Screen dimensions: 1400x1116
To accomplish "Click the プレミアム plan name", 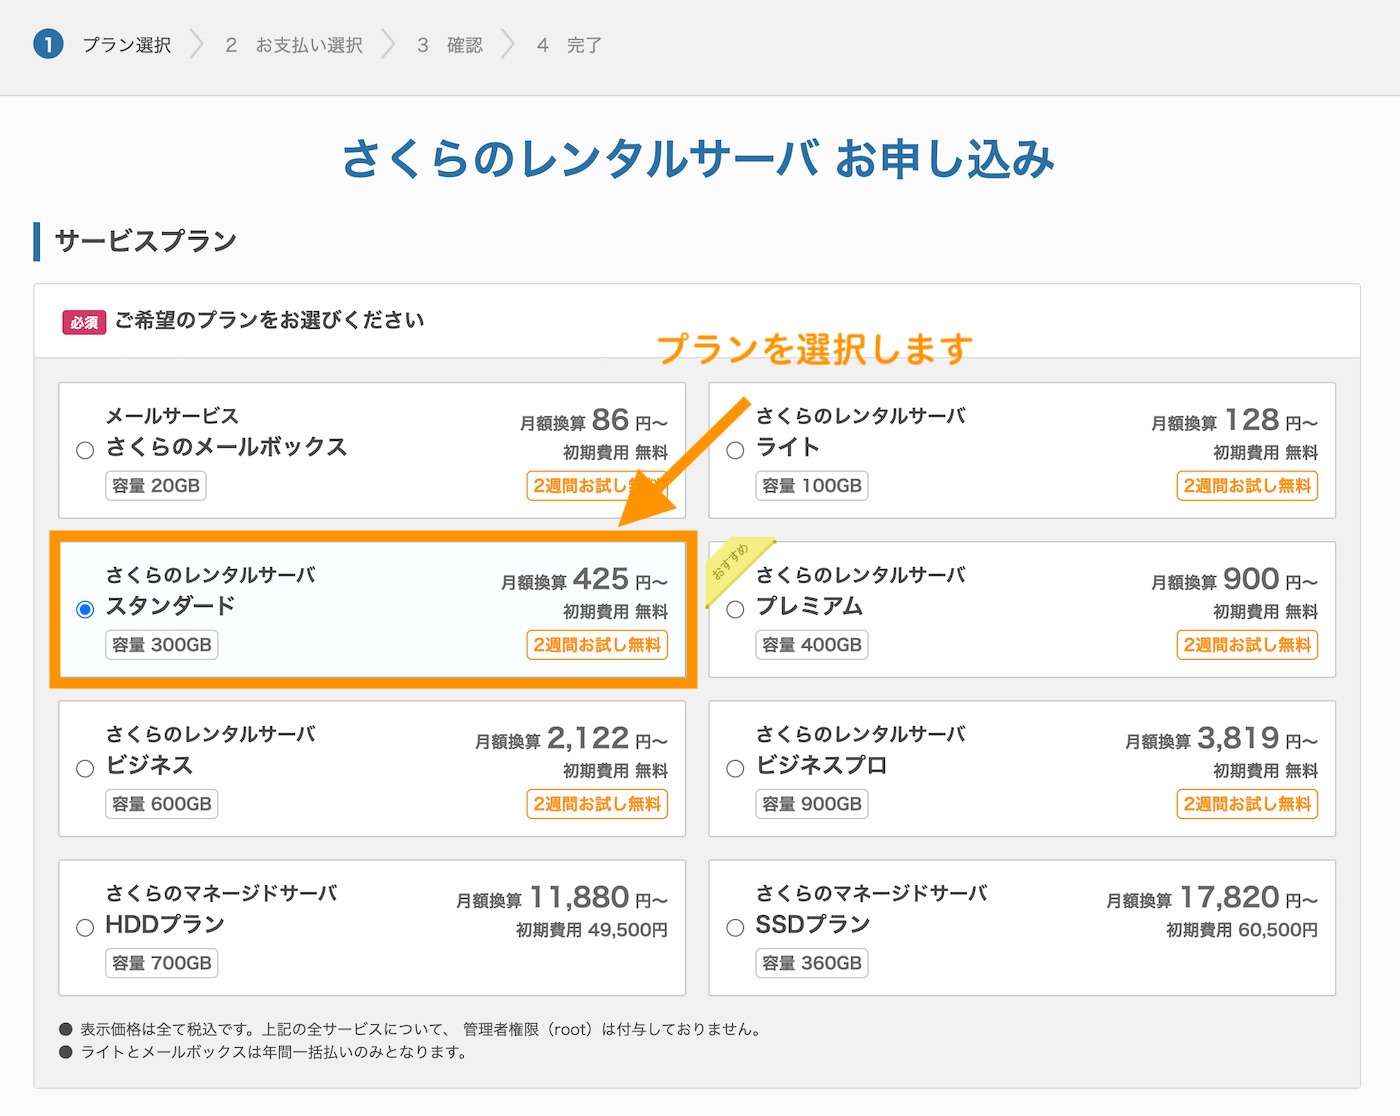I will click(809, 606).
